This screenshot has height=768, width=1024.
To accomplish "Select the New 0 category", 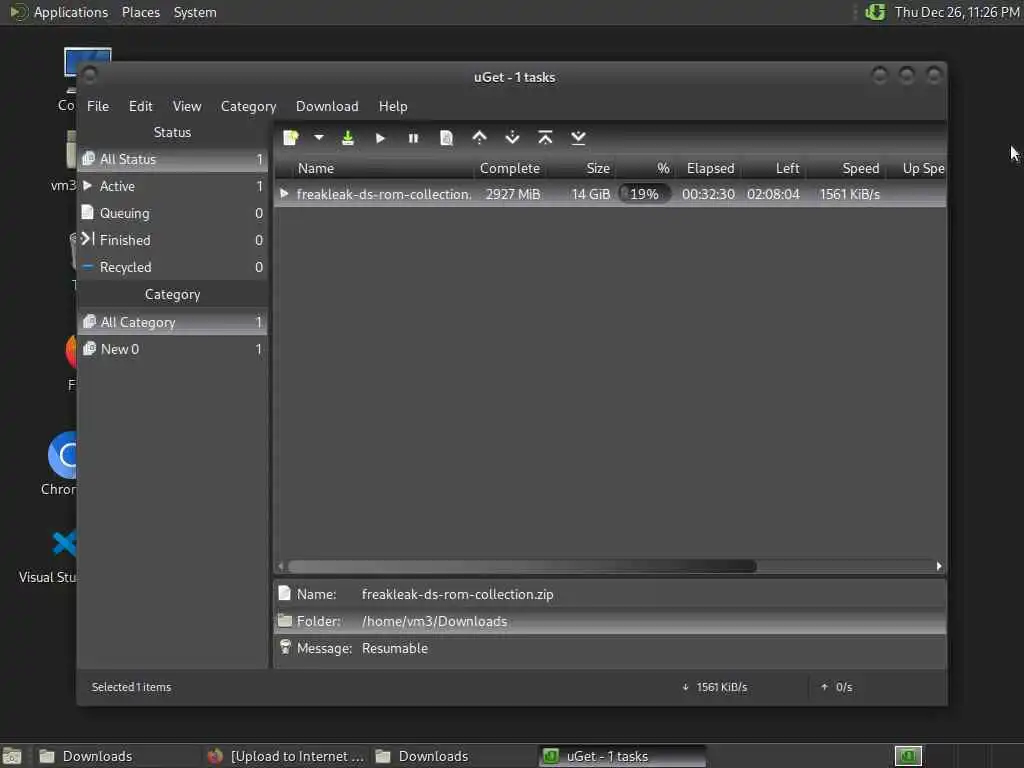I will tap(172, 349).
